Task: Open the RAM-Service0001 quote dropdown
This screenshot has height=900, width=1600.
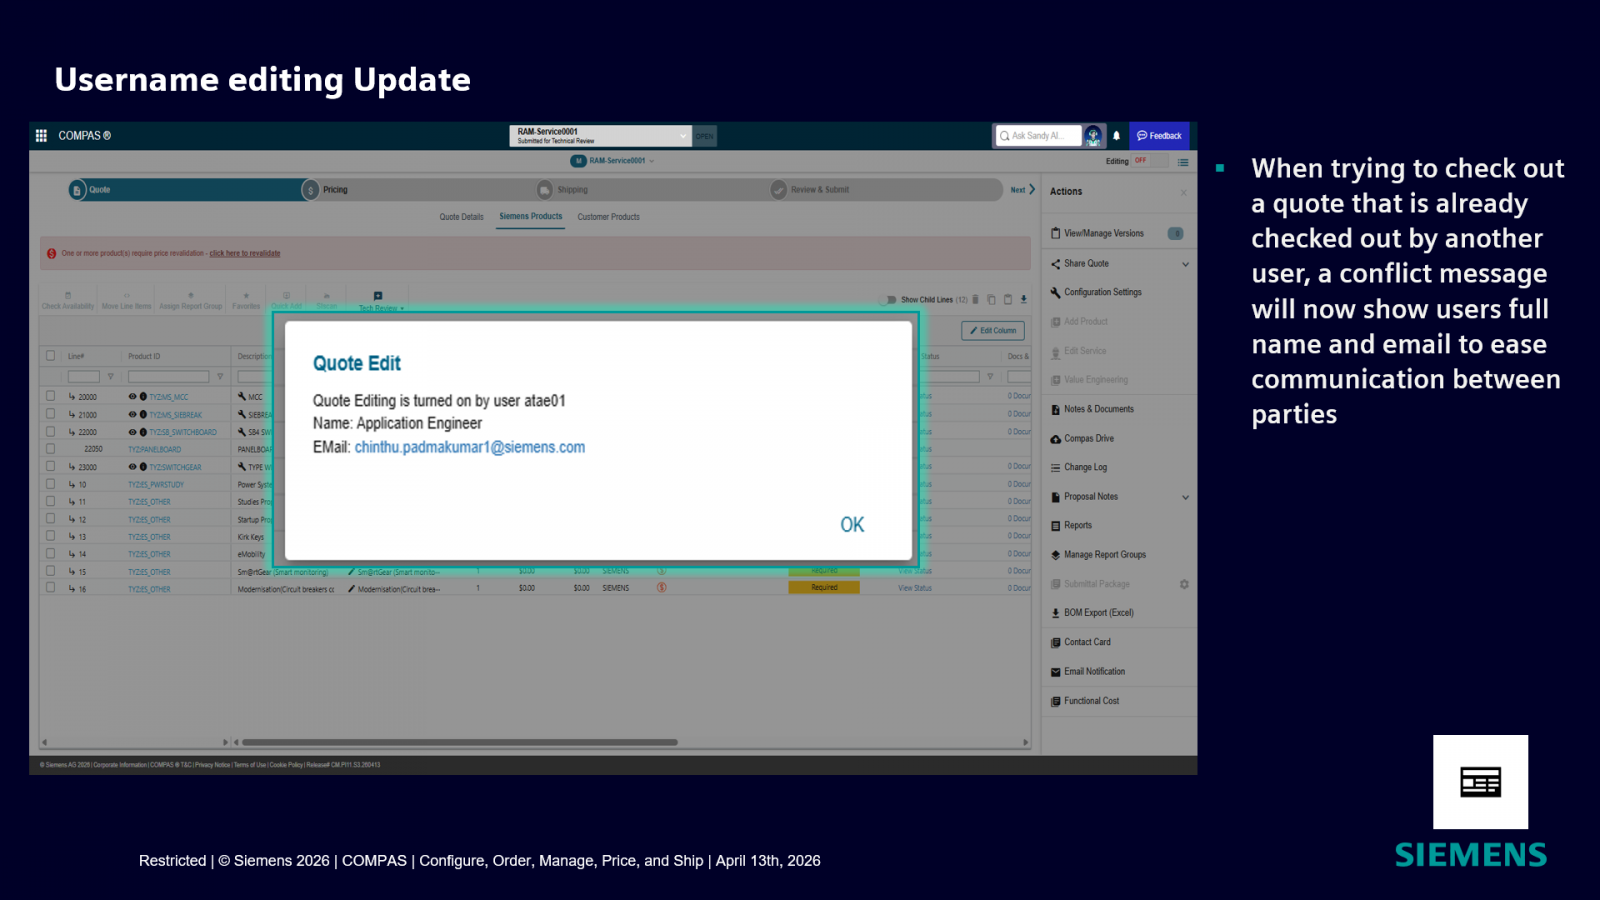Action: [683, 136]
